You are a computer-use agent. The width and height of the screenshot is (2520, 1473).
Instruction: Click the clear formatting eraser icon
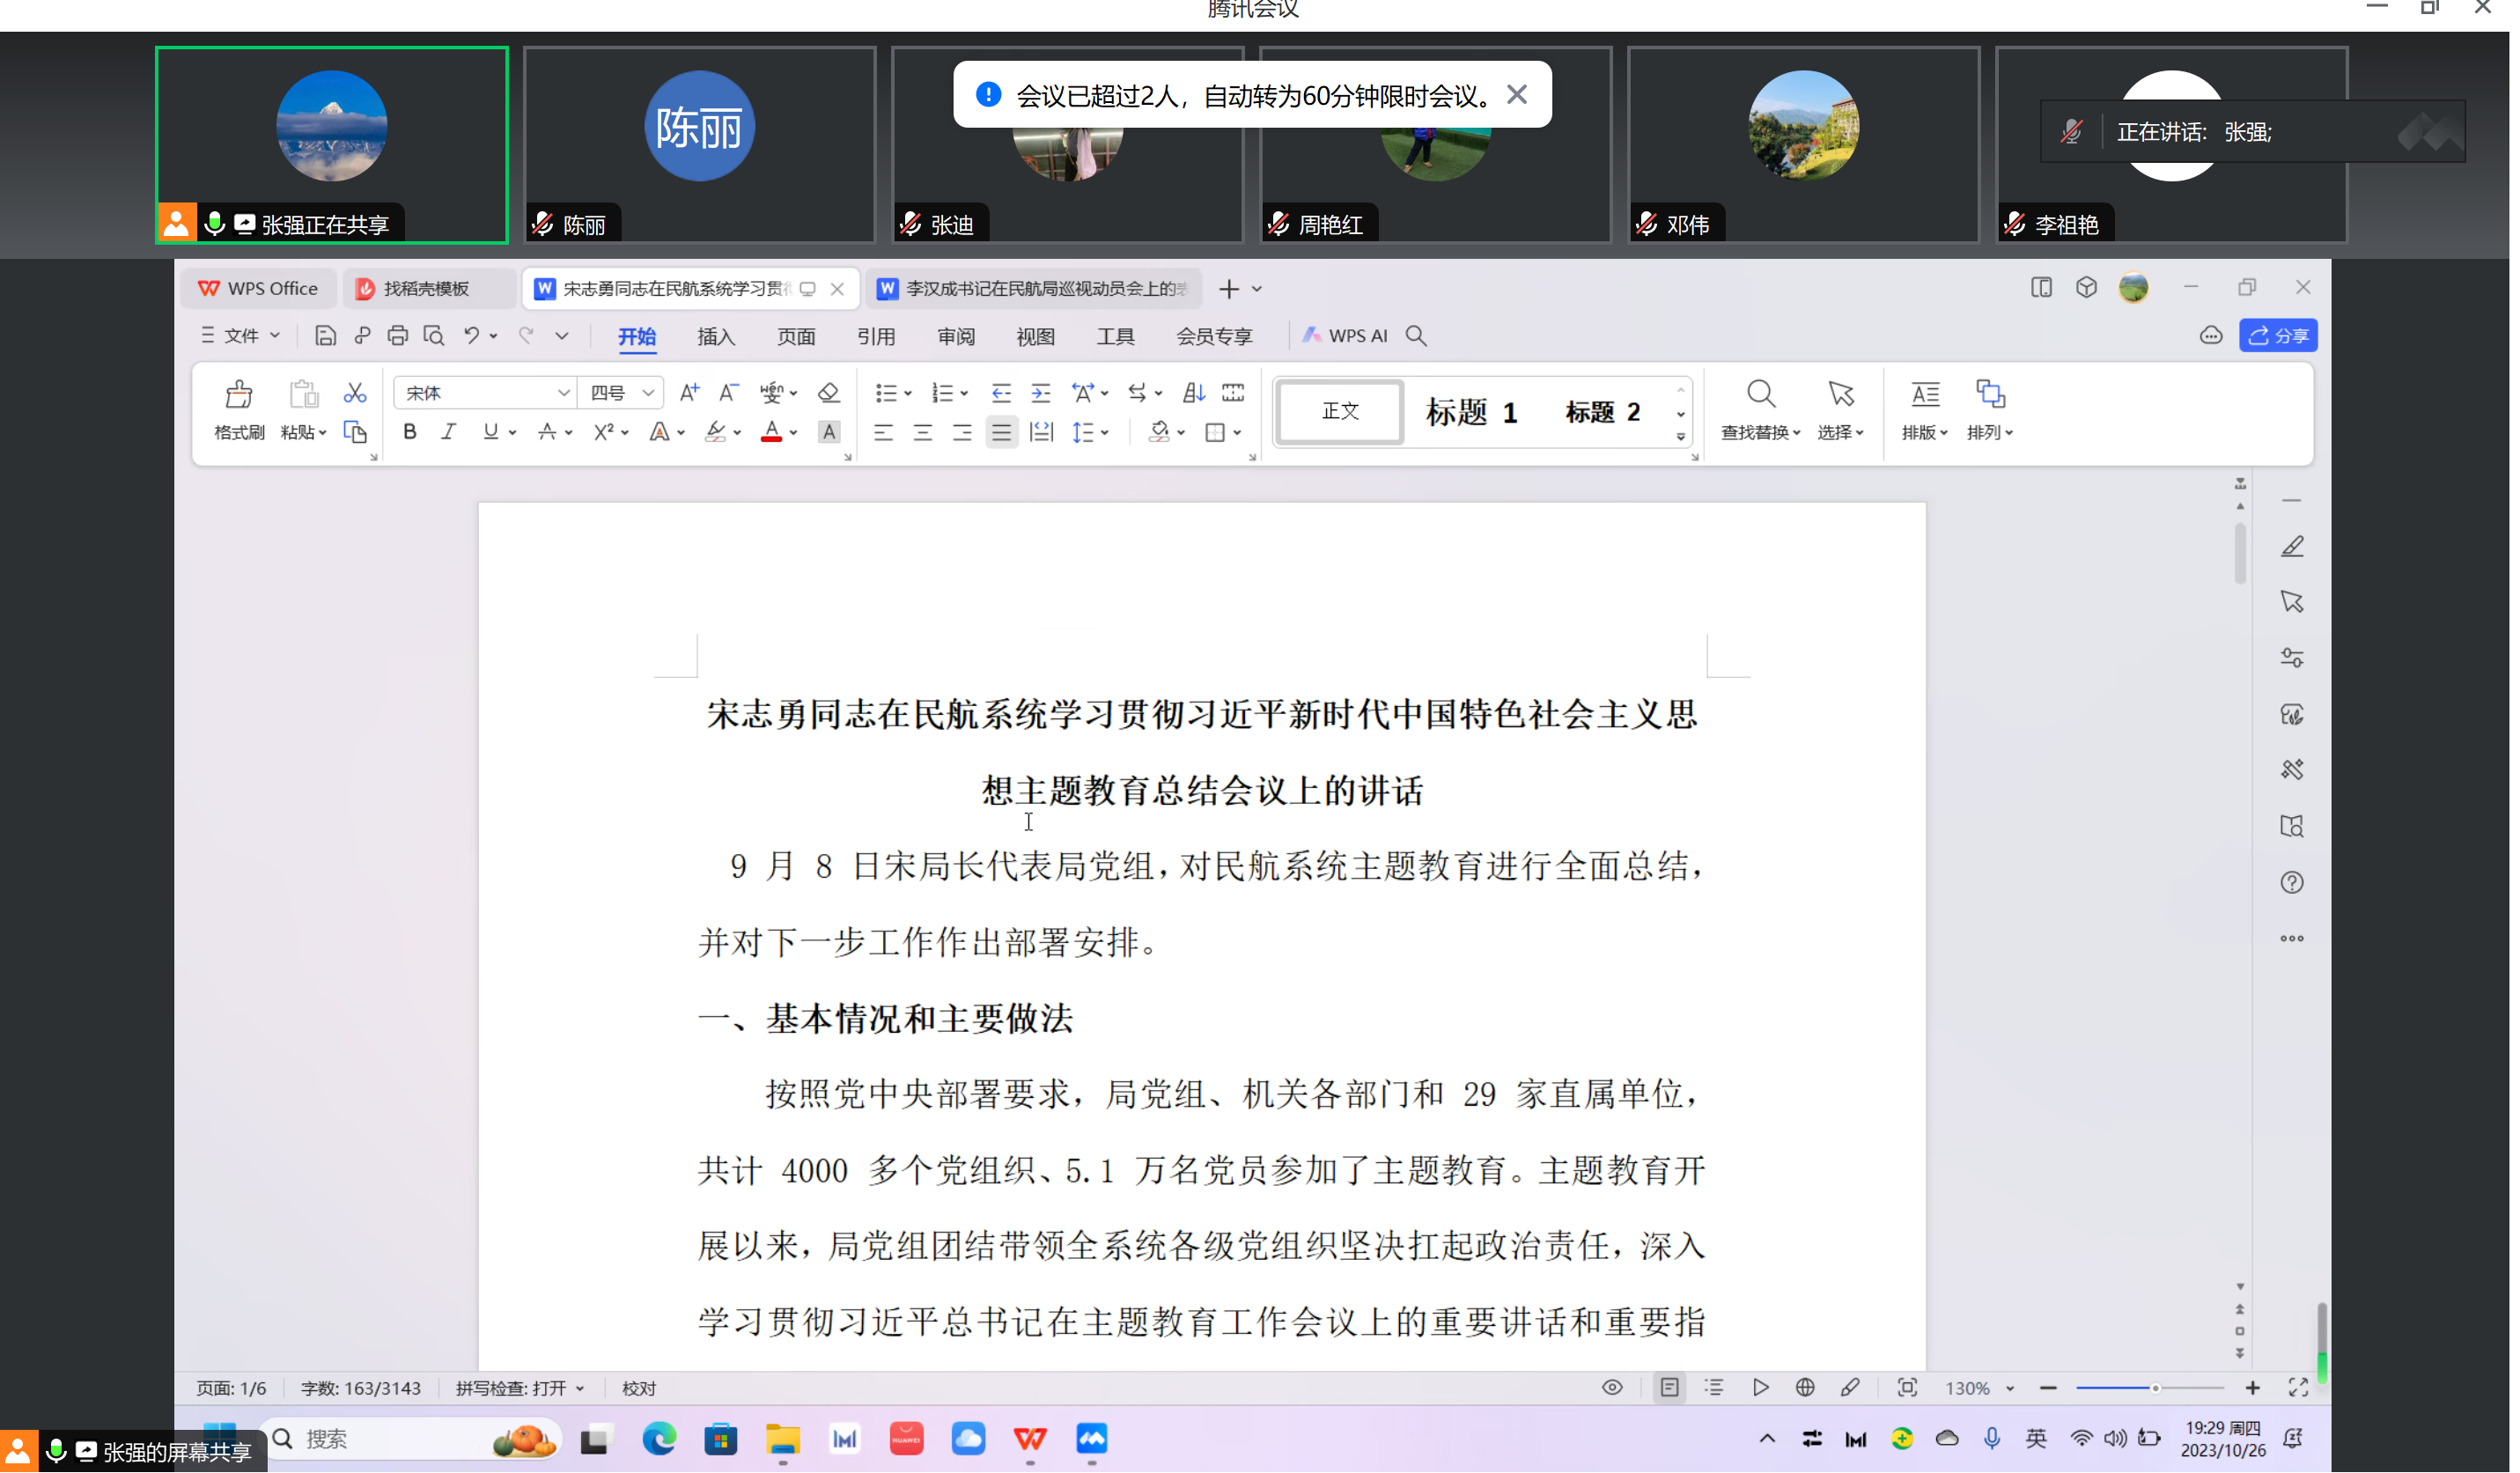coord(829,393)
